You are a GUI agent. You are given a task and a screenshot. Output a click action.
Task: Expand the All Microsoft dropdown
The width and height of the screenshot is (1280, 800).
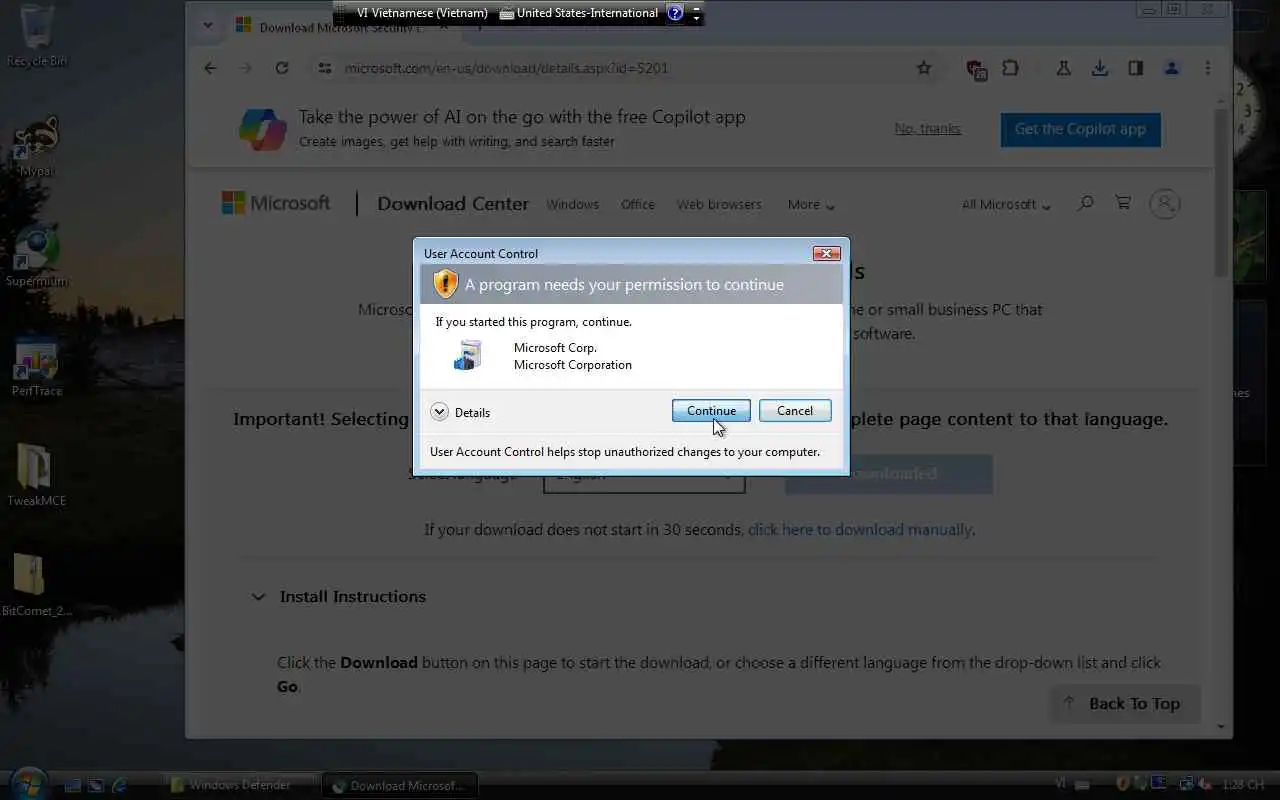1006,204
